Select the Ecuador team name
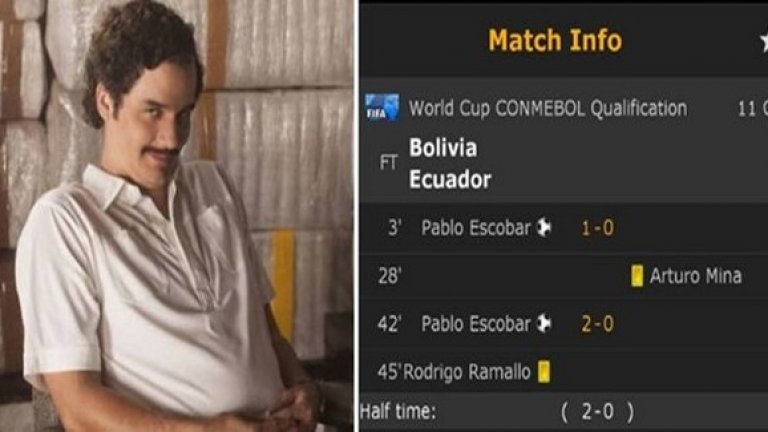Screen dimensions: 768x432 coord(450,179)
